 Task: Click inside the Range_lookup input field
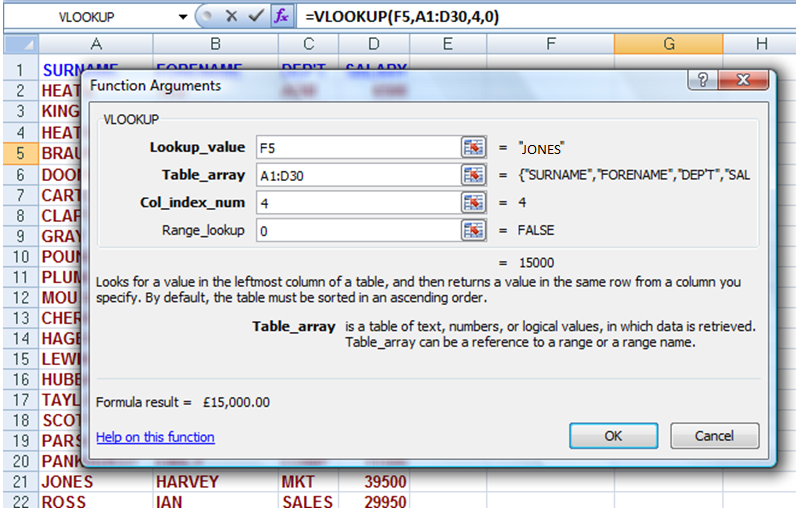pyautogui.click(x=357, y=231)
